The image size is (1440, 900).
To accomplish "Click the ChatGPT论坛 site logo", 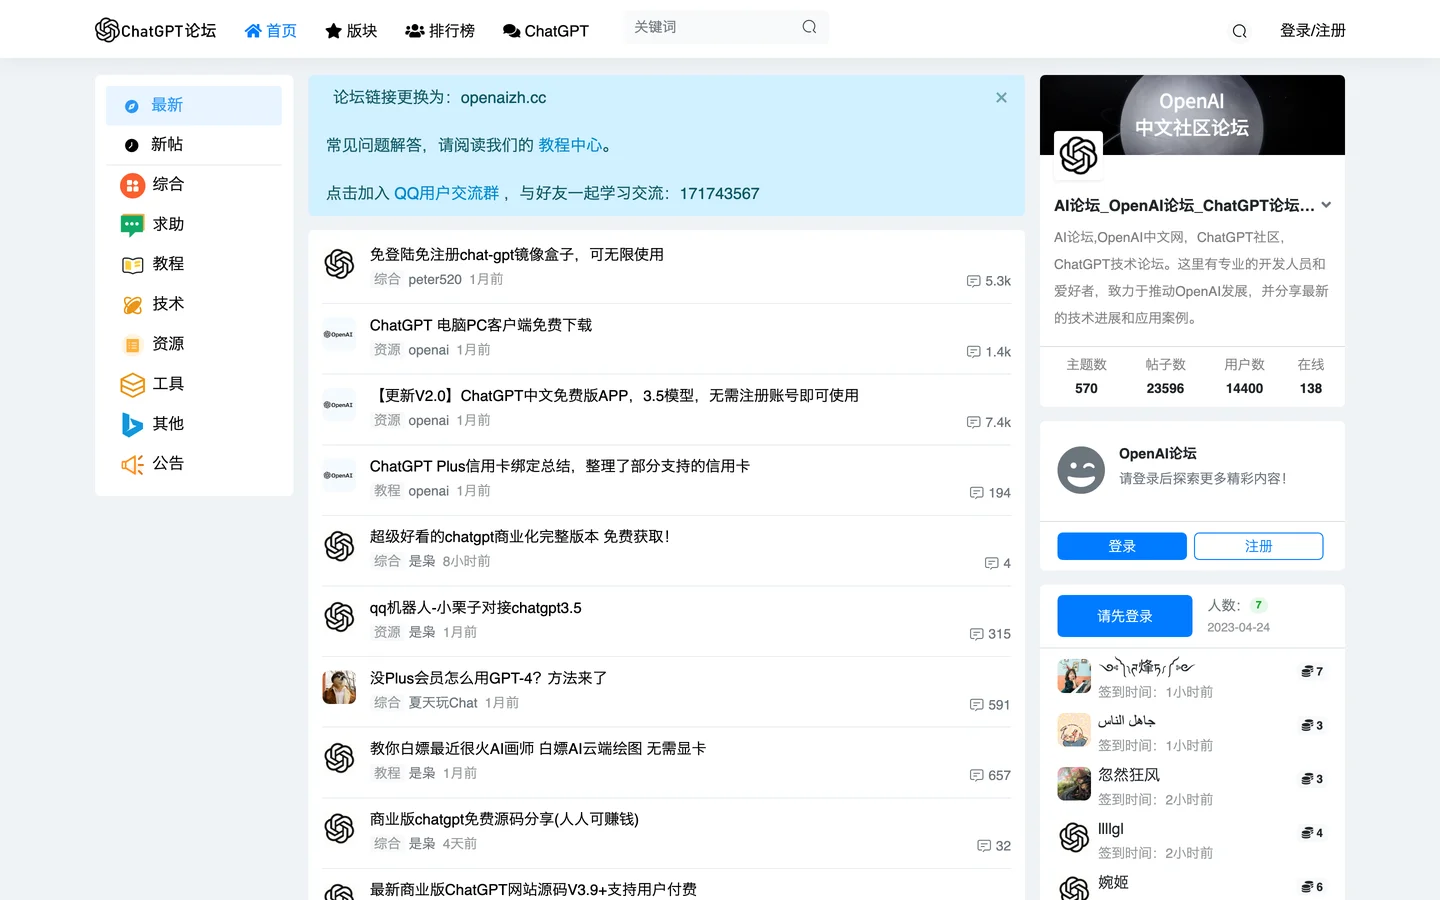I will click(155, 30).
